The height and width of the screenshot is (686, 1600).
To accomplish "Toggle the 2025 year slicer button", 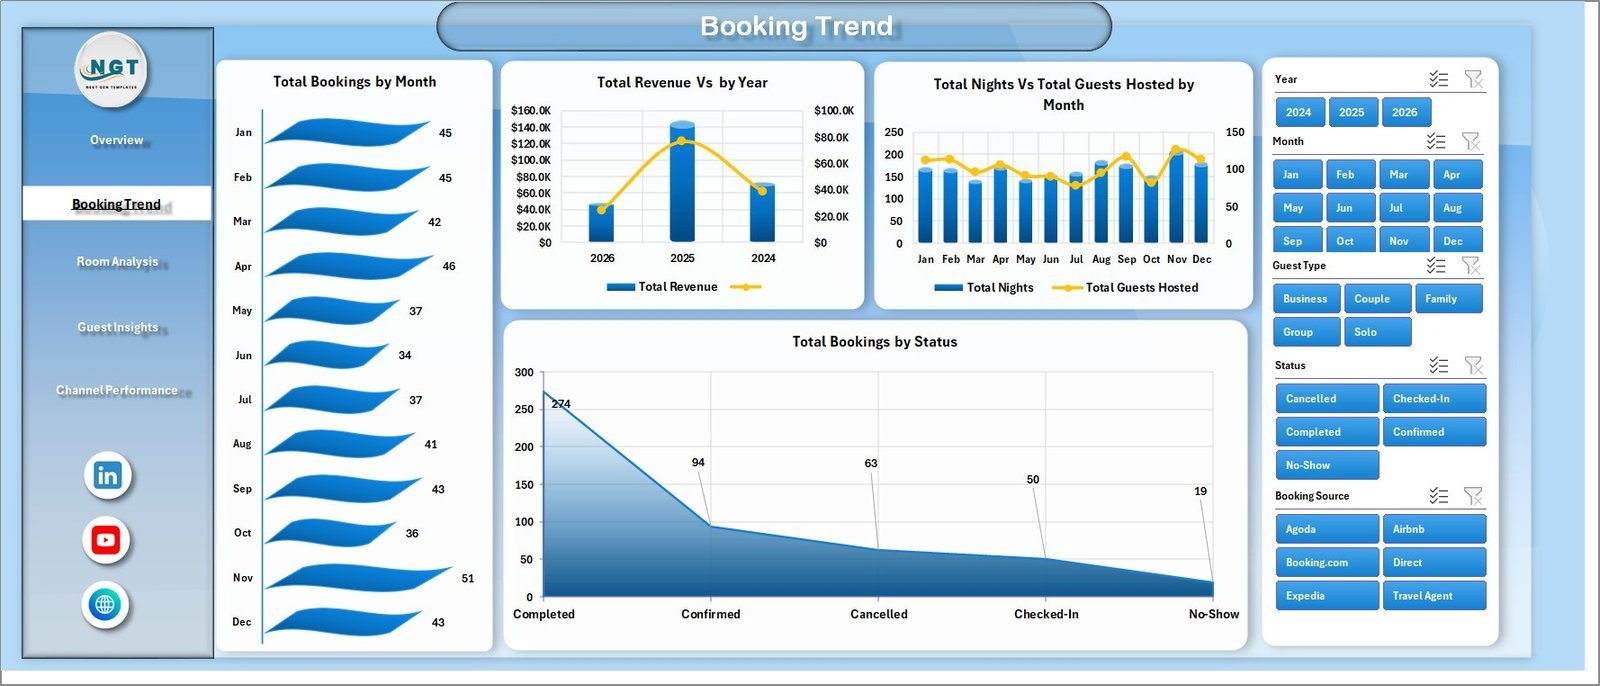I will (x=1351, y=112).
